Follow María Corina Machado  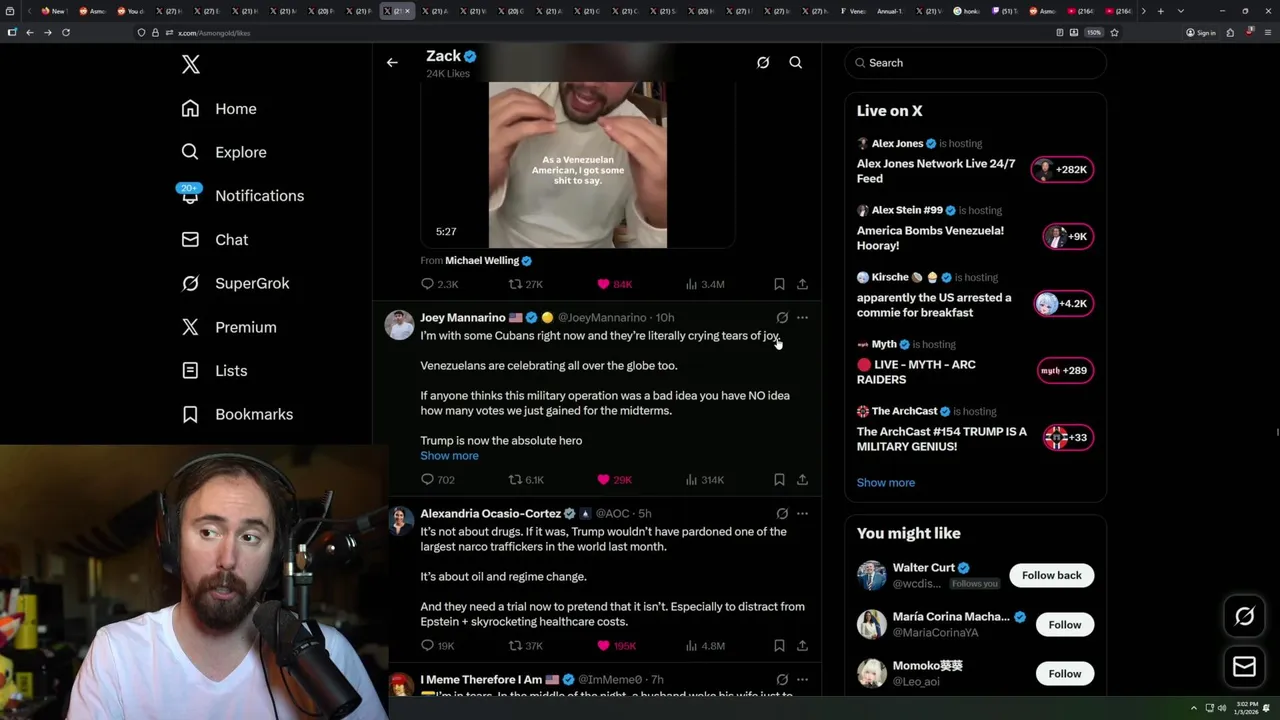(x=1064, y=625)
